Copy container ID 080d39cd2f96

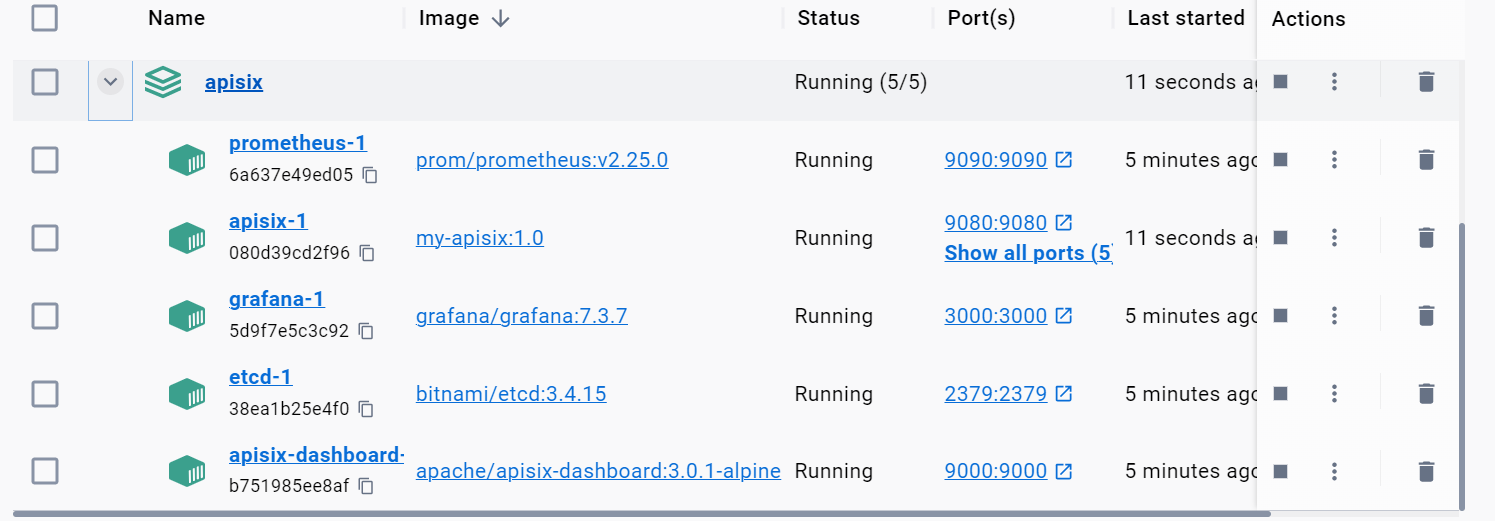(367, 253)
